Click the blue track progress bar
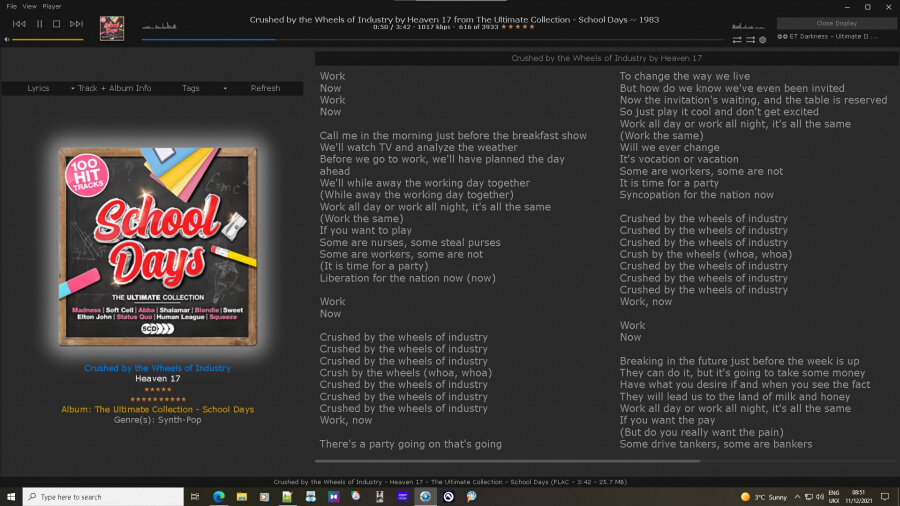Screen dimensions: 900x506 432,40
